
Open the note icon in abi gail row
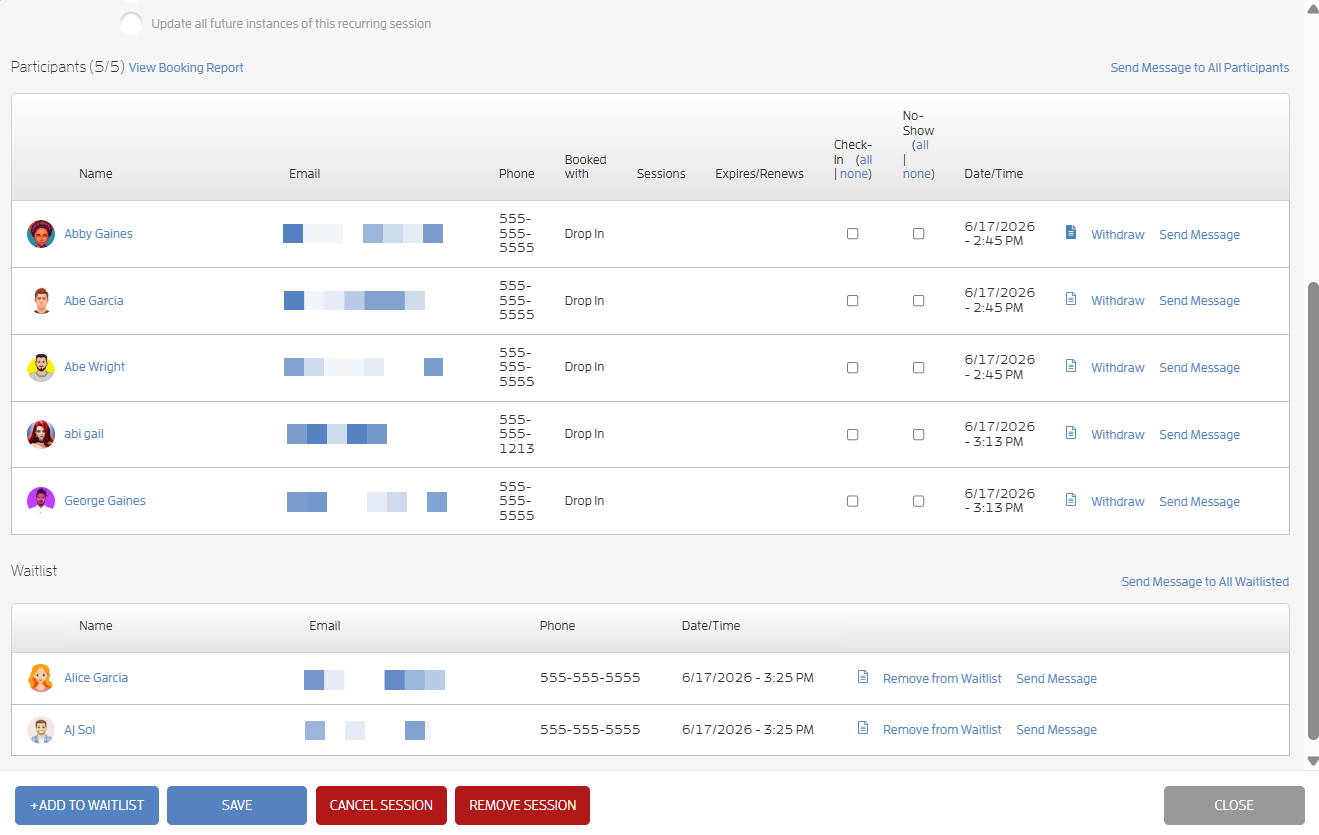(1071, 433)
